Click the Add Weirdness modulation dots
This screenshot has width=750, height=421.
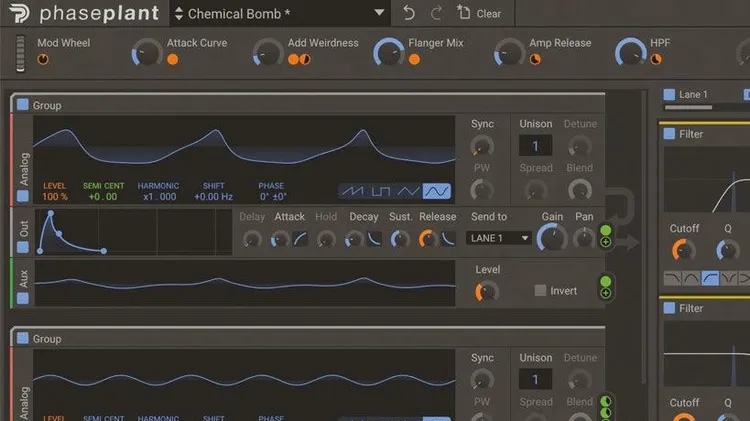coord(299,59)
